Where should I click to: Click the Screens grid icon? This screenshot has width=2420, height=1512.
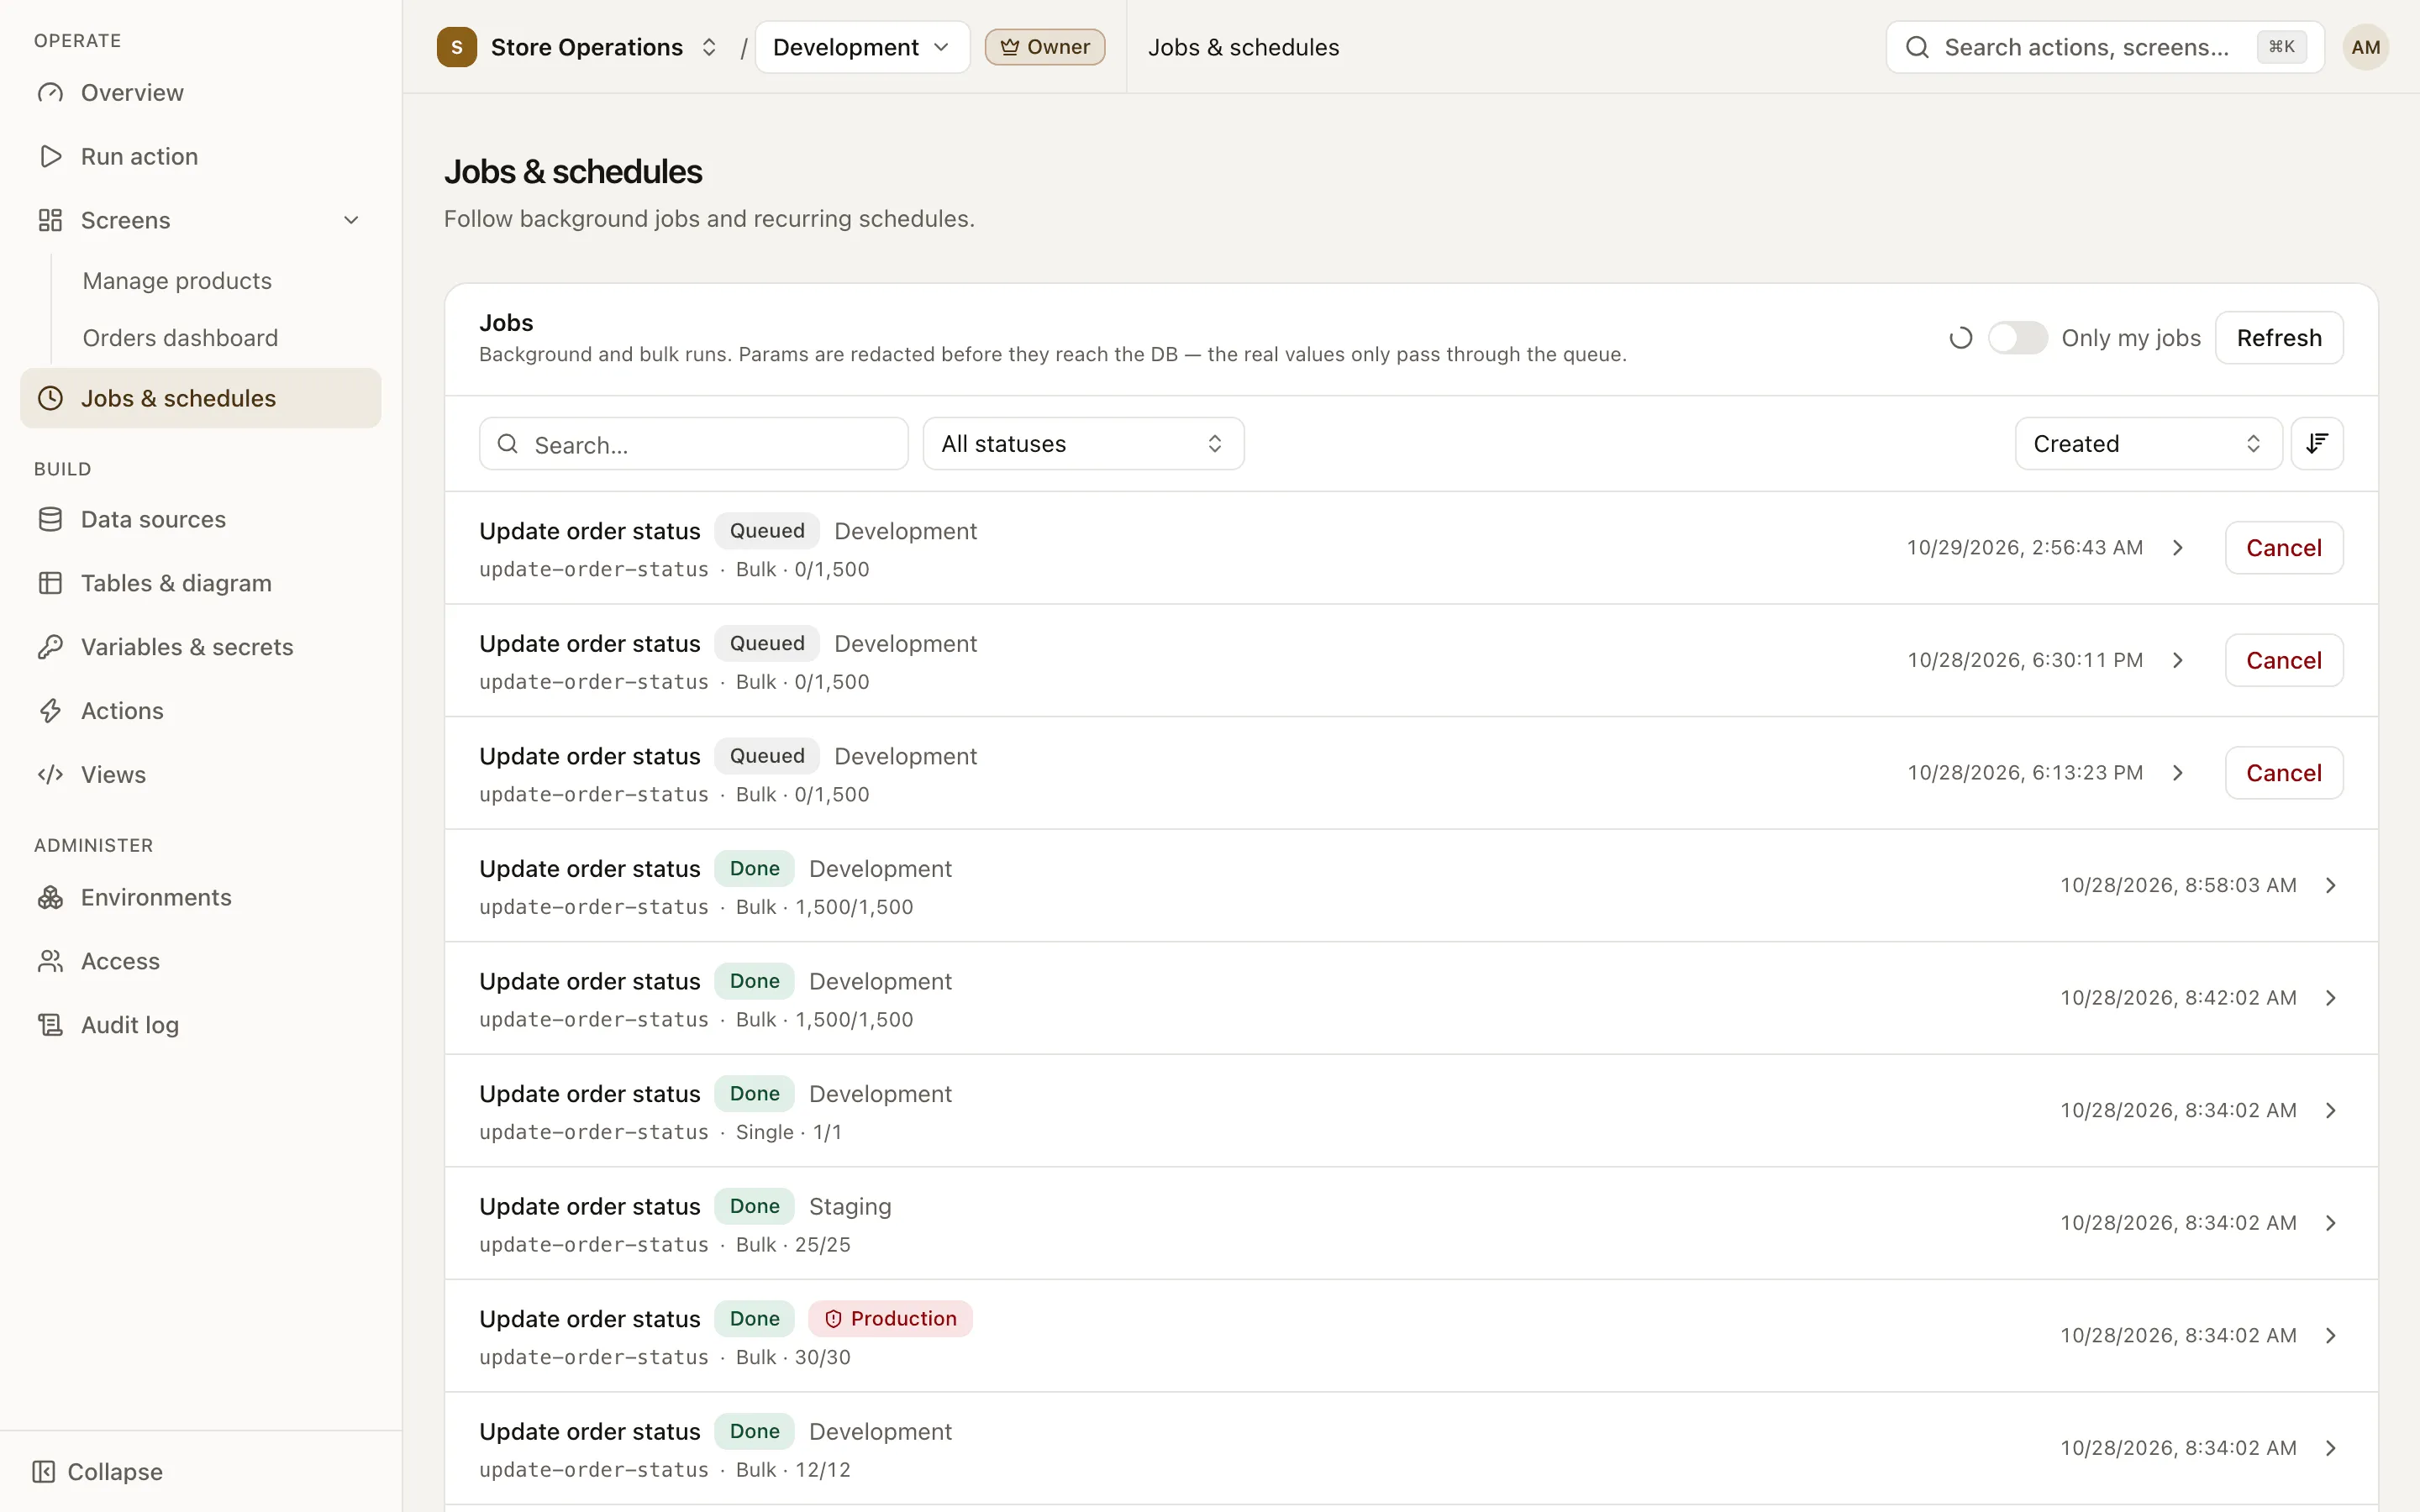pyautogui.click(x=50, y=220)
